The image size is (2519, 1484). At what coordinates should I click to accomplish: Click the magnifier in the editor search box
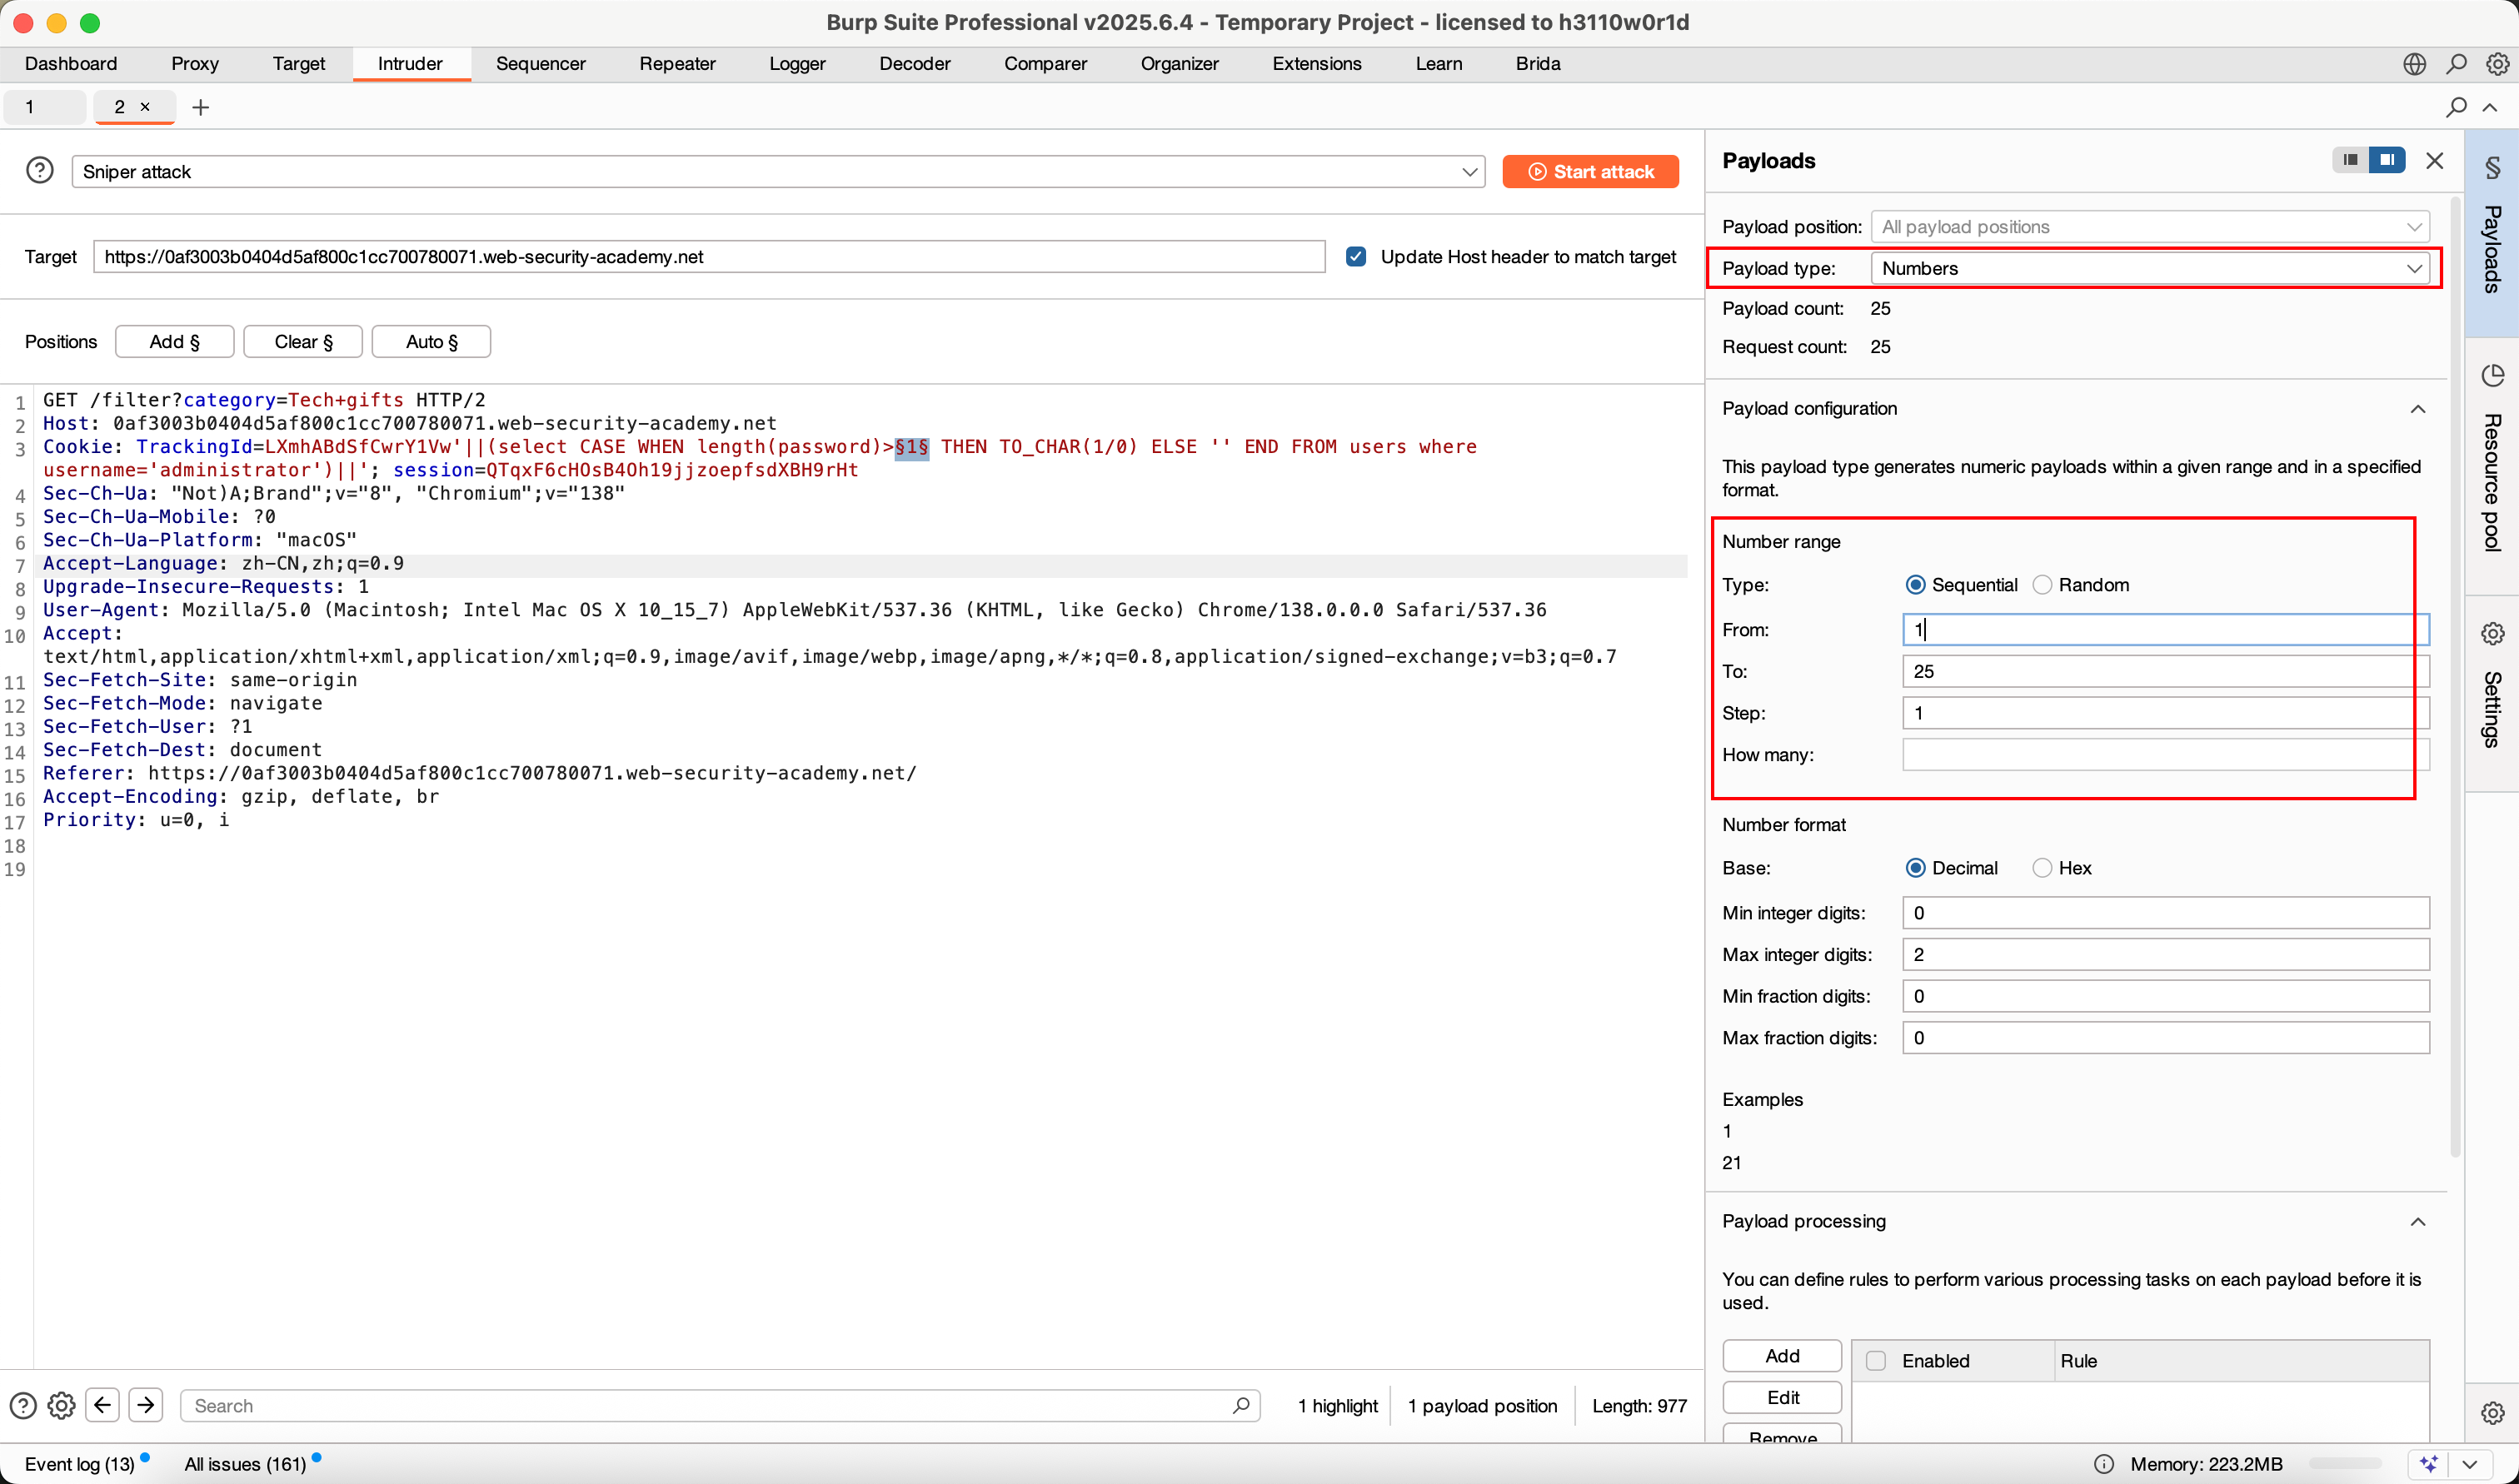(1241, 1405)
